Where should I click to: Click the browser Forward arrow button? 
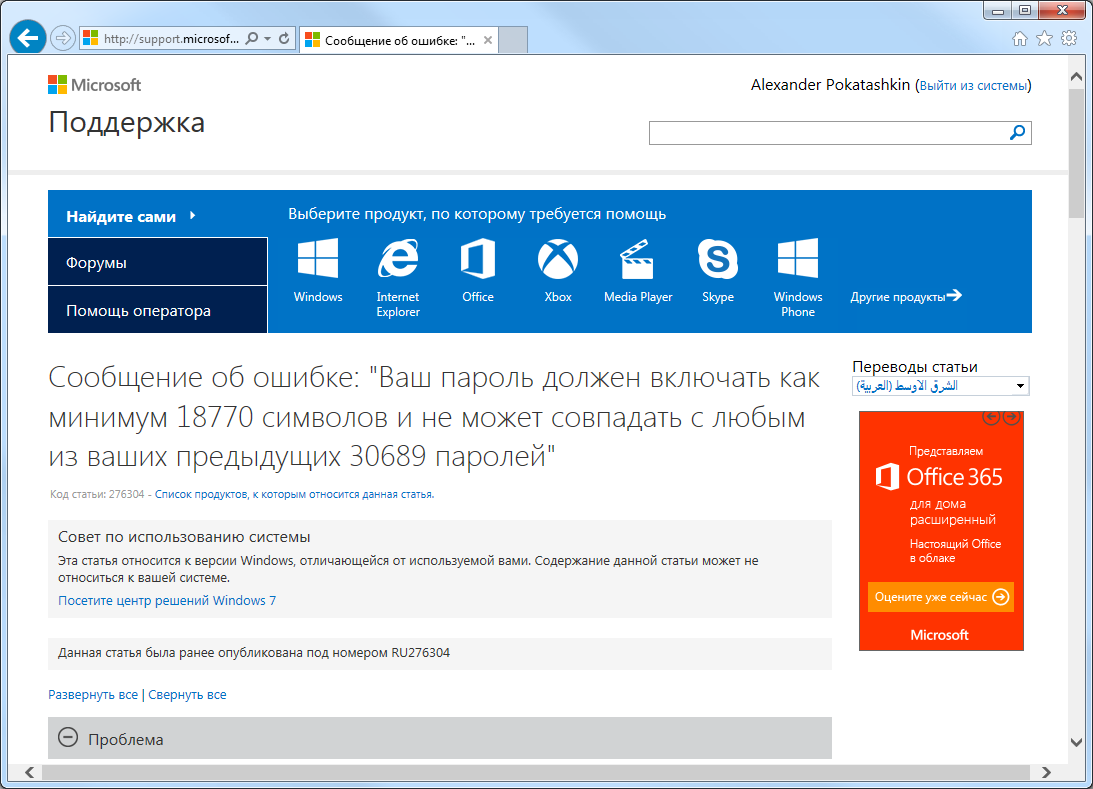click(x=63, y=38)
